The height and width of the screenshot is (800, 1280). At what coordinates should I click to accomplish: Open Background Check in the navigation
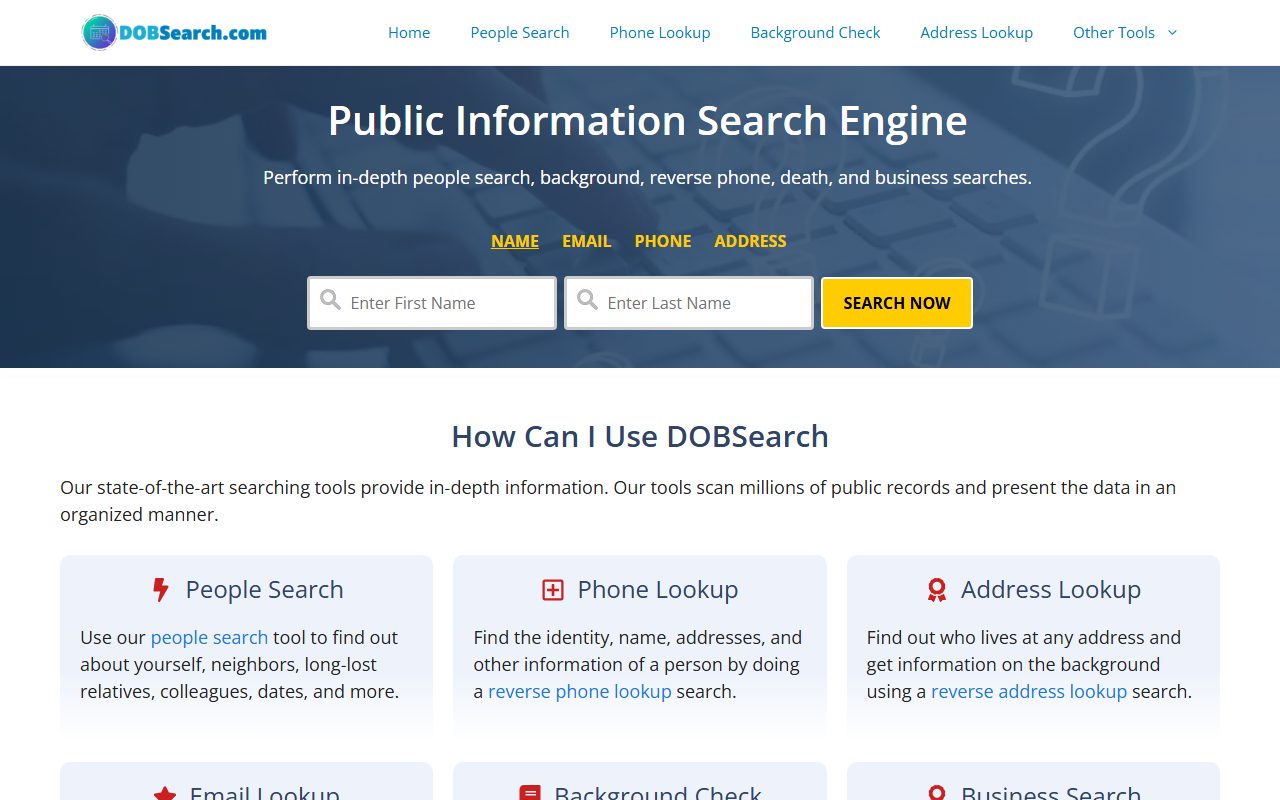point(815,33)
